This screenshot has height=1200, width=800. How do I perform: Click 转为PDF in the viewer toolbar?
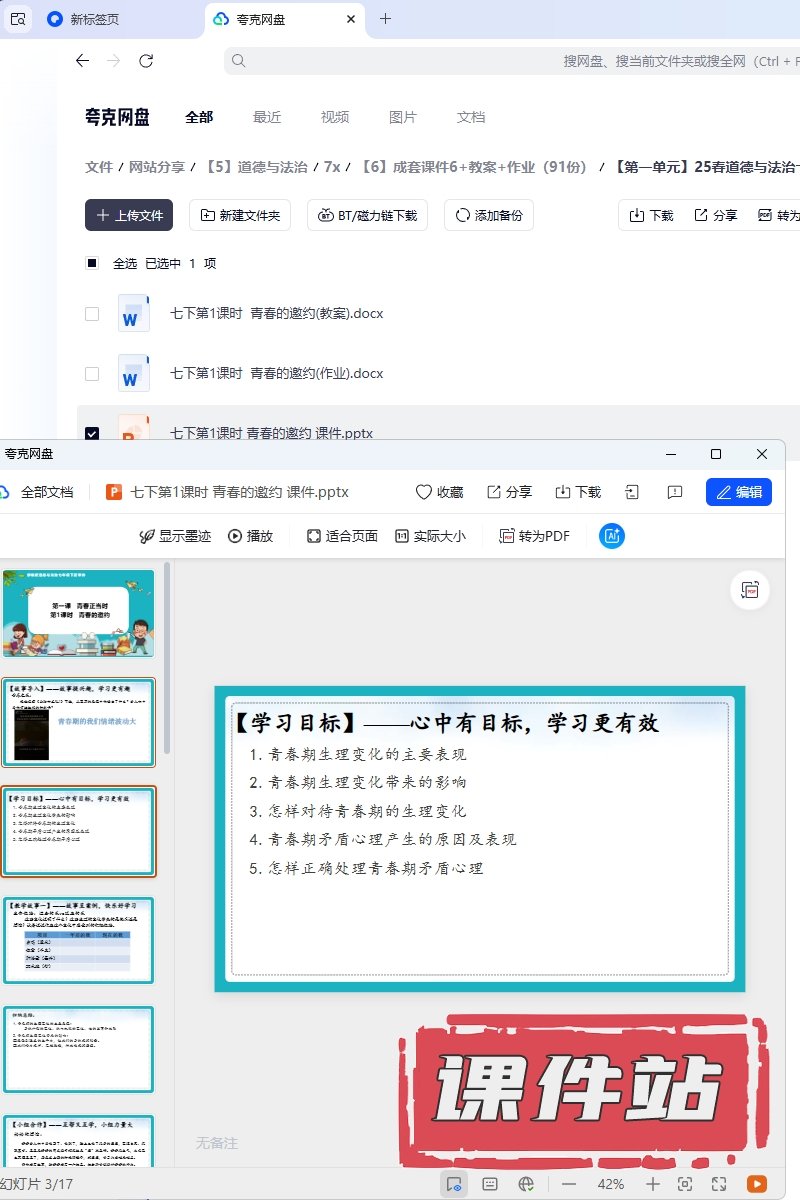coord(535,536)
